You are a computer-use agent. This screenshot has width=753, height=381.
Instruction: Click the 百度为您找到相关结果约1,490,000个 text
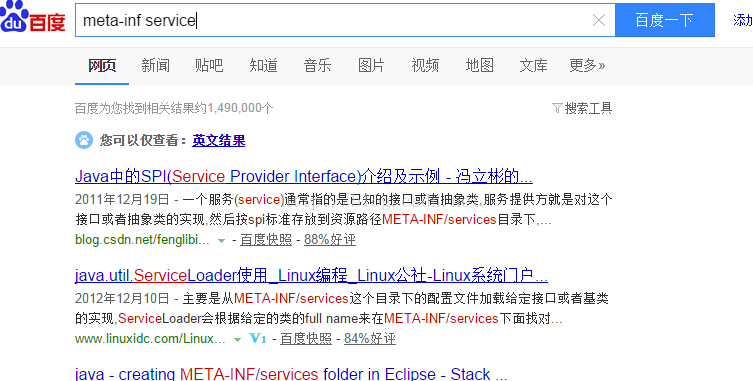click(x=174, y=108)
